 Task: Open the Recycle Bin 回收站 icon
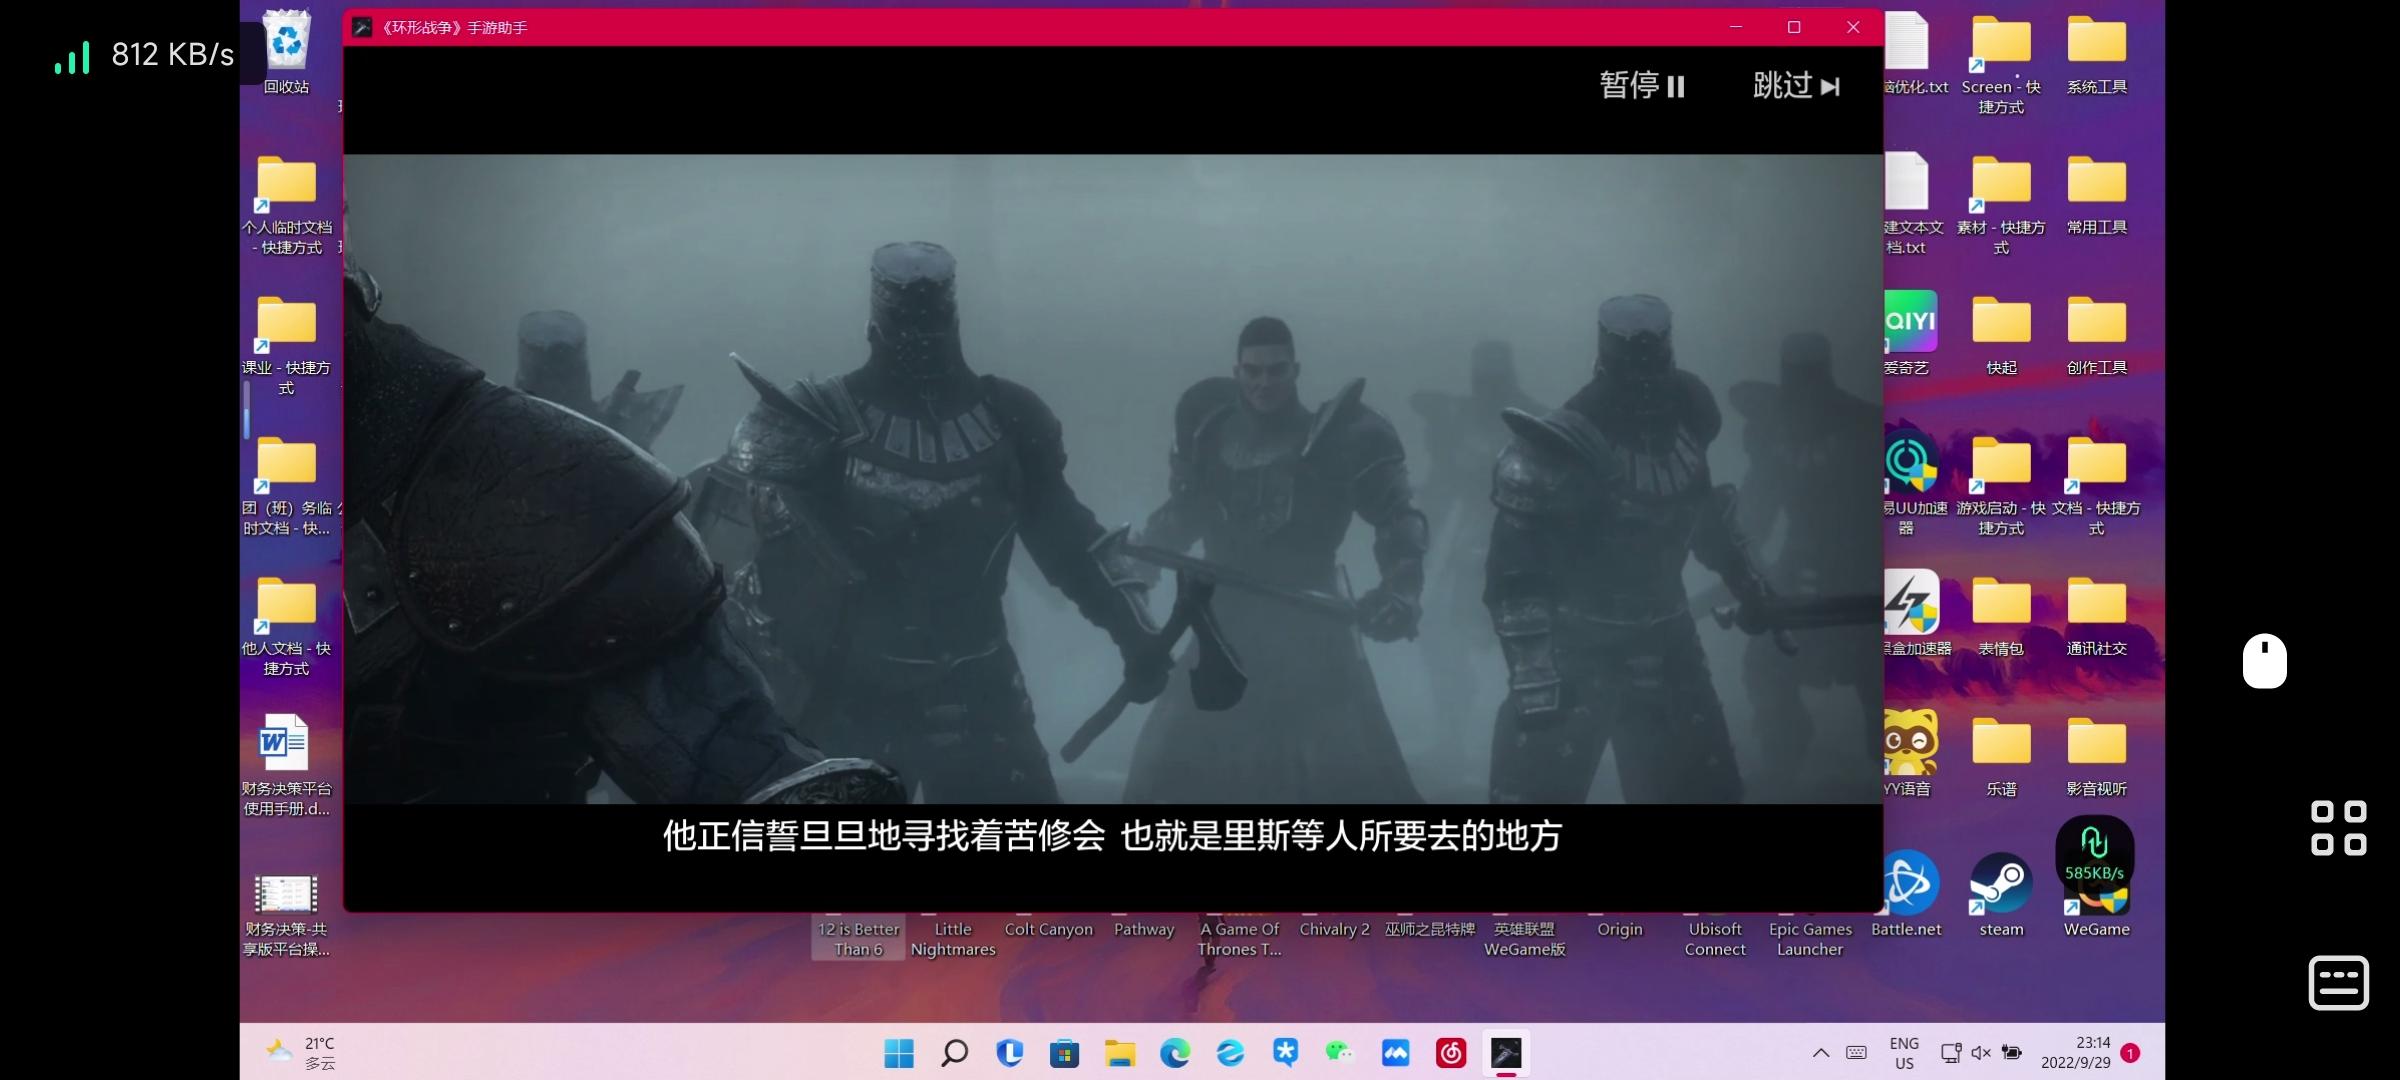[287, 52]
